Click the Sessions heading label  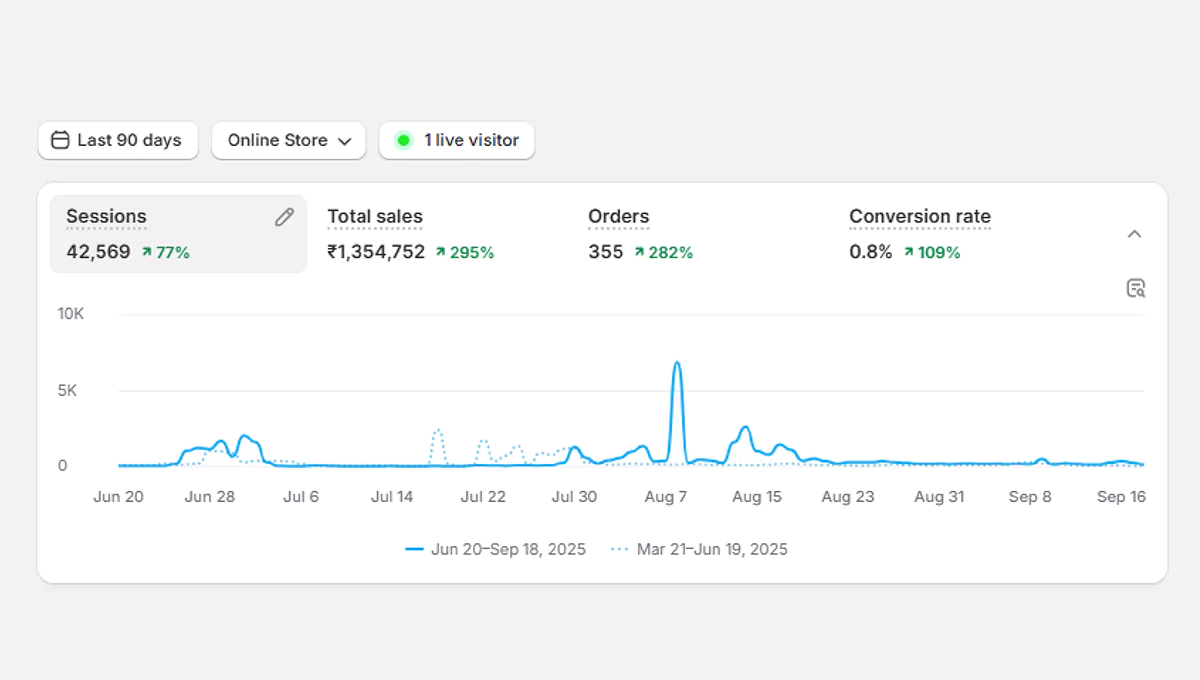[x=106, y=217]
